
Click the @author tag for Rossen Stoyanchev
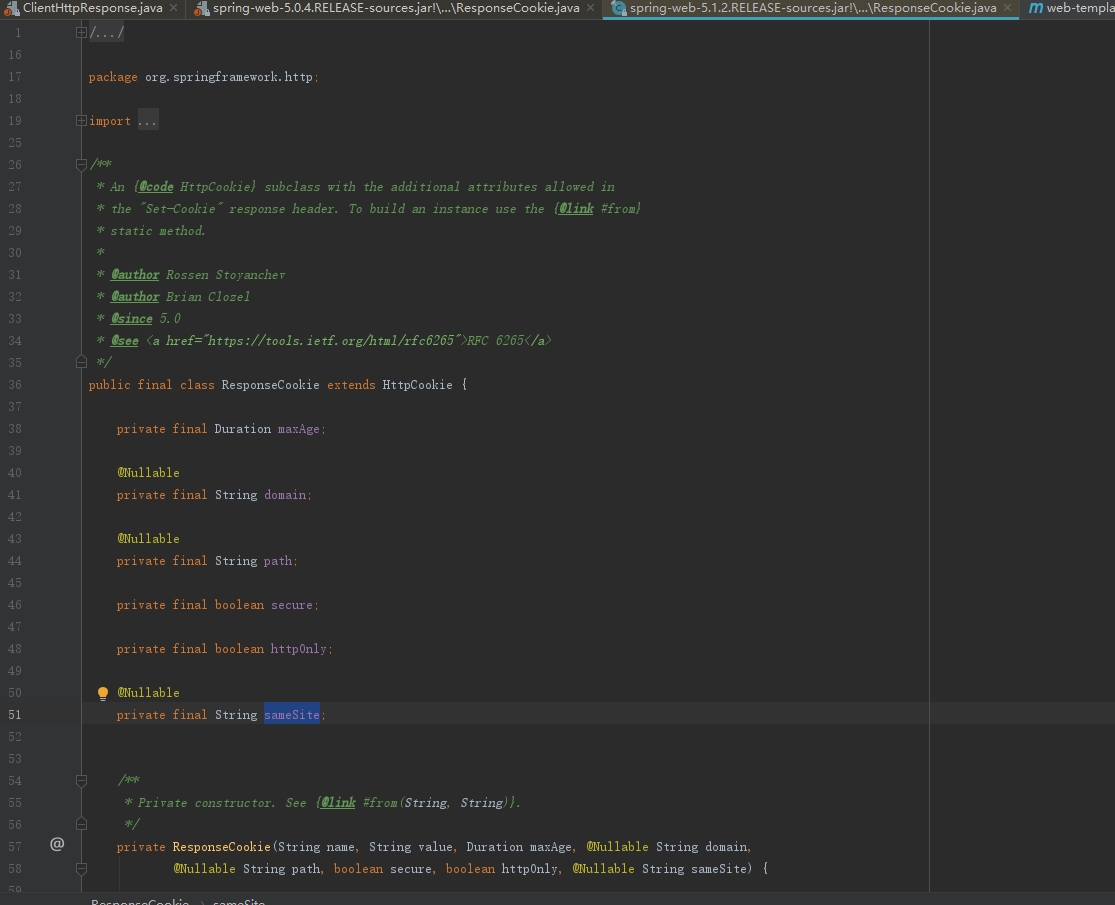pyautogui.click(x=135, y=274)
